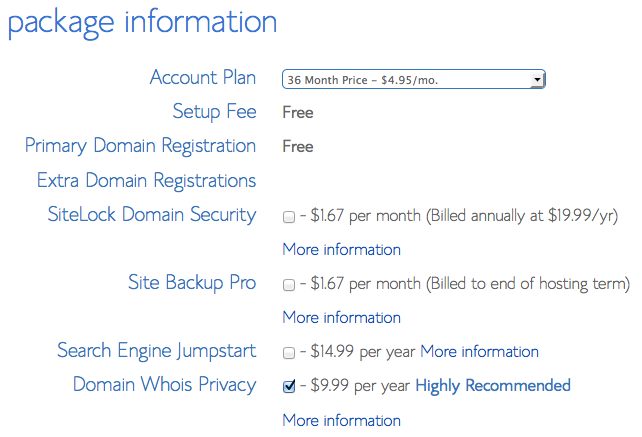Click the Highly Recommended text
Viewport: 642px width, 437px height.
[x=492, y=386]
